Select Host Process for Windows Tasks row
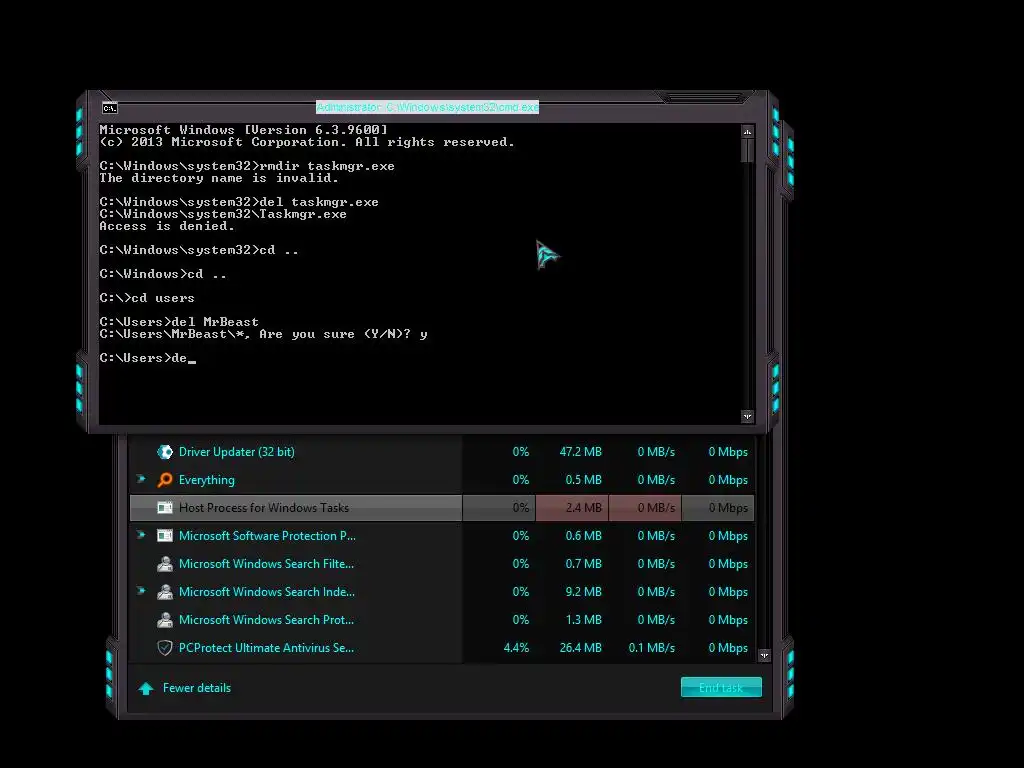1024x768 pixels. [442, 507]
